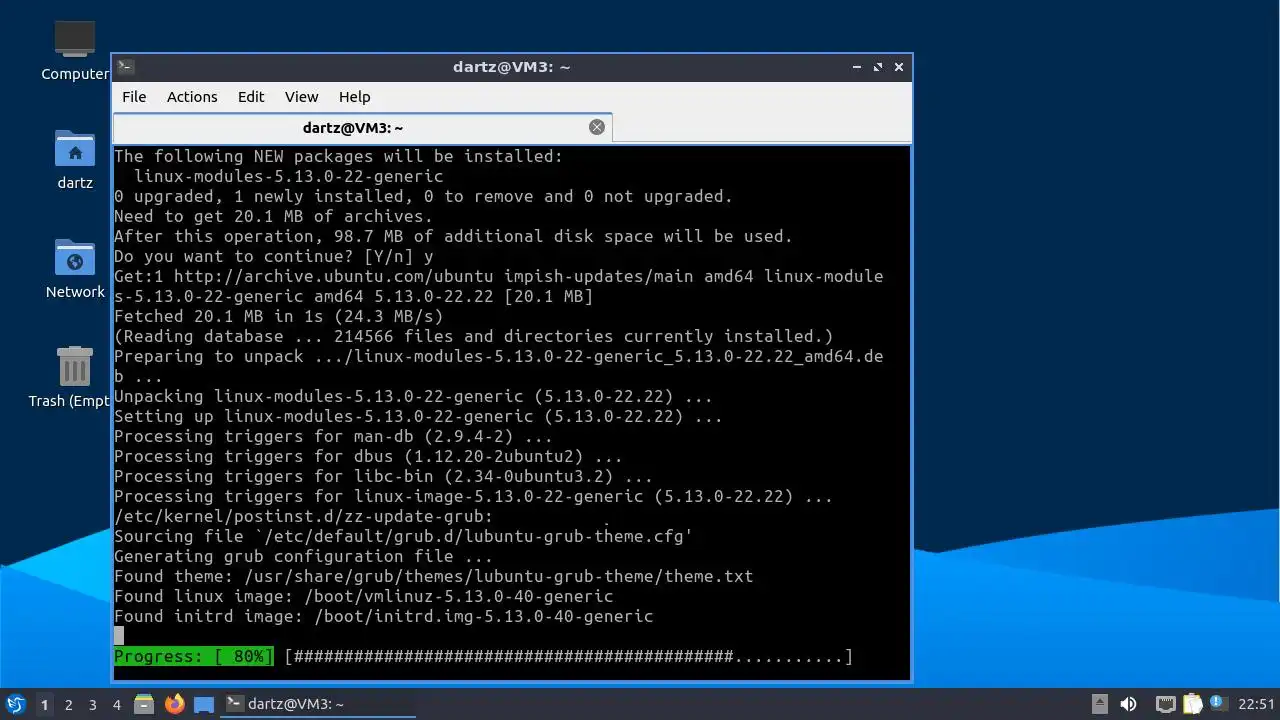Image resolution: width=1280 pixels, height=720 pixels.
Task: Click the removable media eject tray icon
Action: click(1099, 704)
